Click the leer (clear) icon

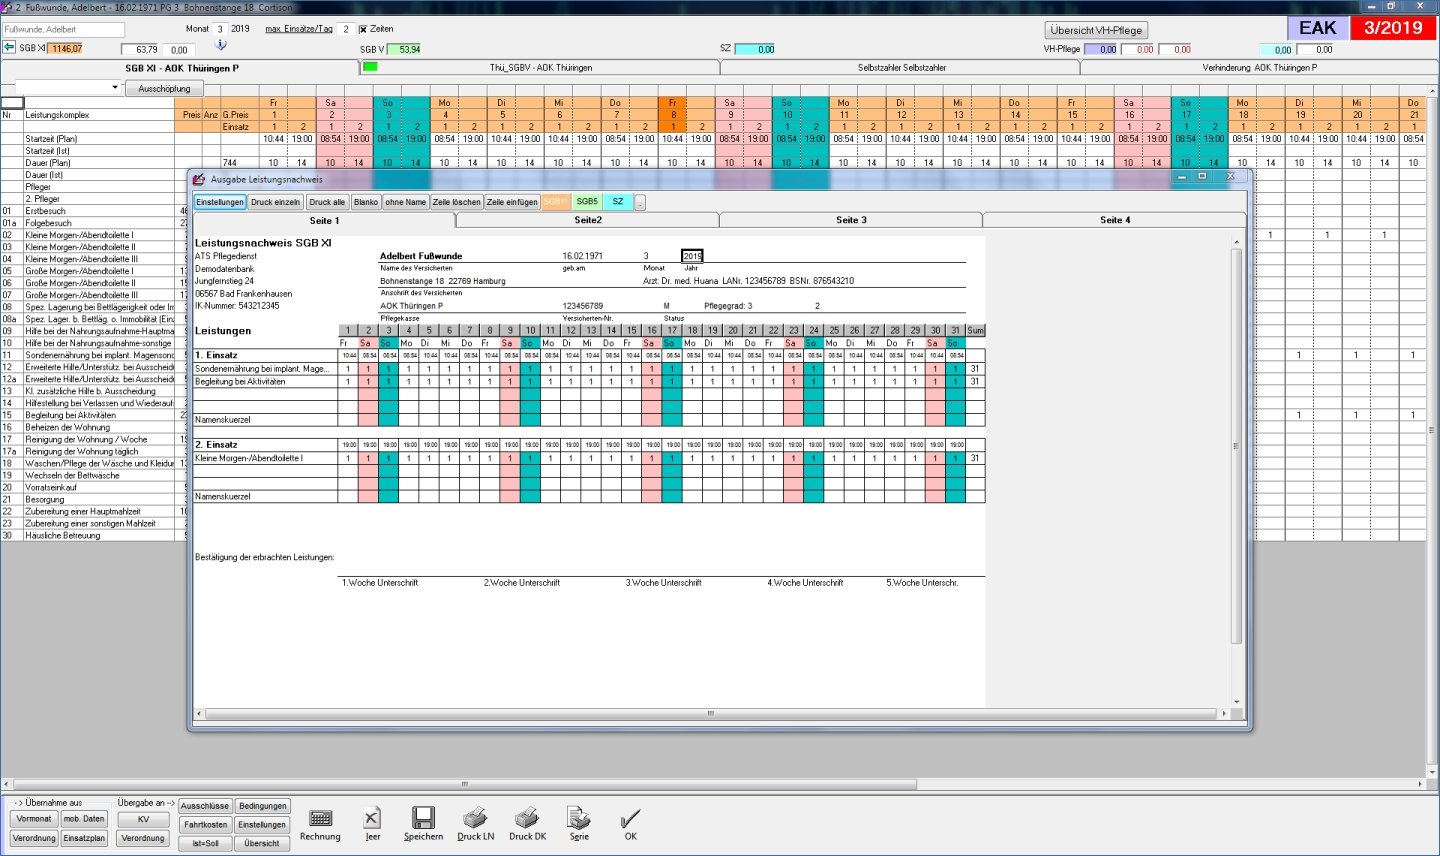click(x=372, y=818)
